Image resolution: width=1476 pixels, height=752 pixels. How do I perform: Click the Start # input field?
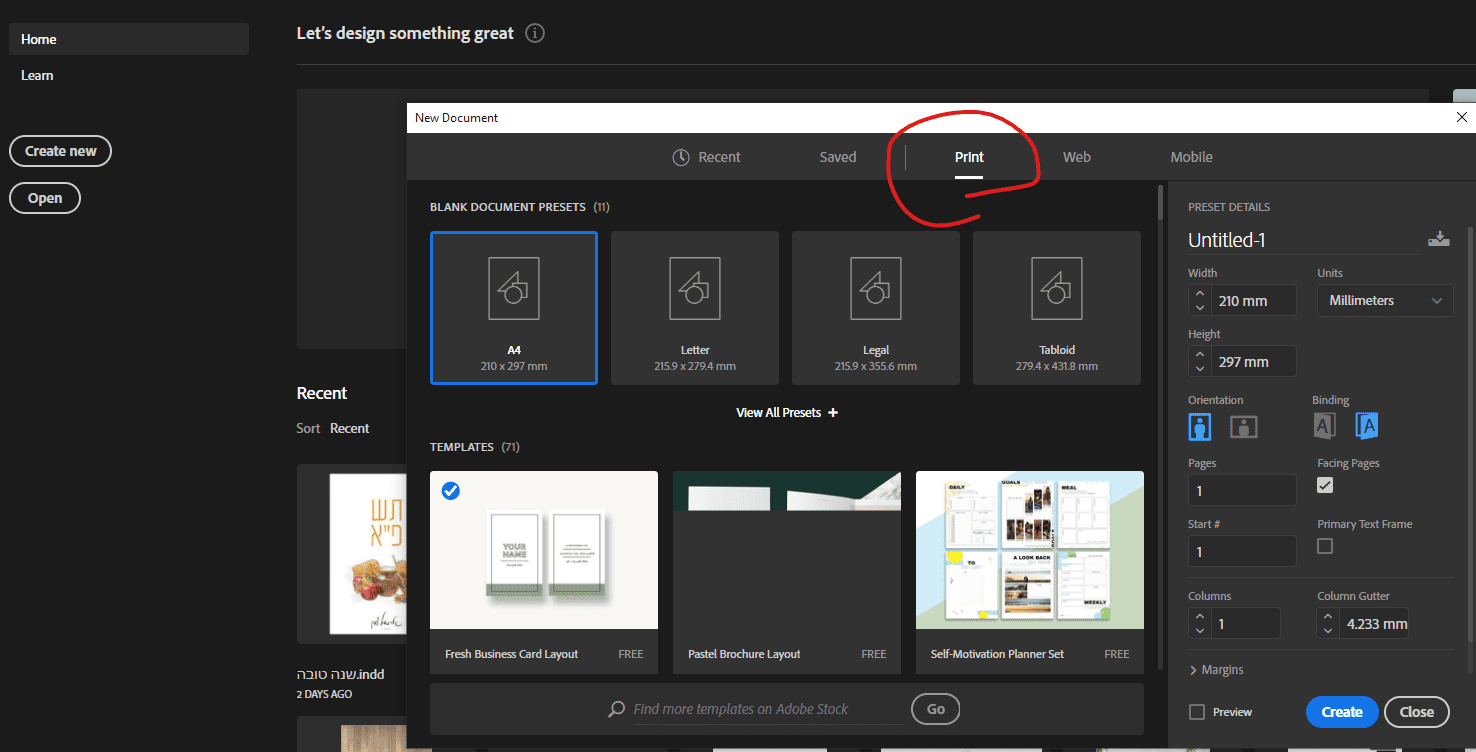click(x=1242, y=552)
